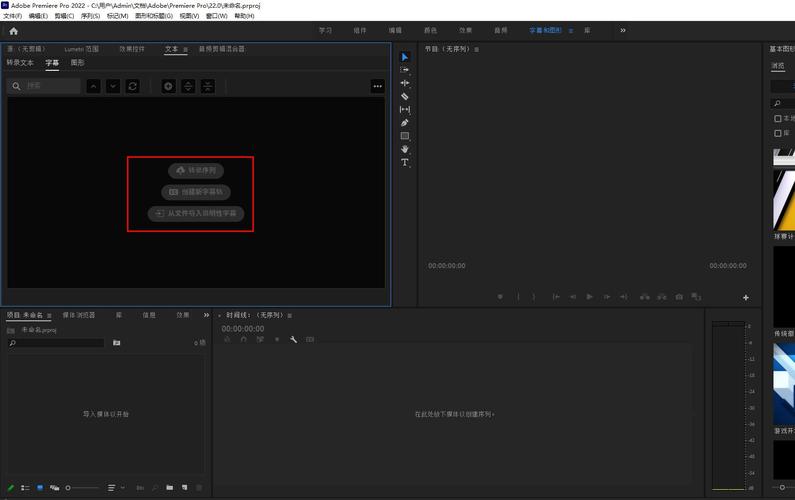This screenshot has height=500, width=795.
Task: Open the captions panel three-dot menu
Action: click(x=378, y=86)
